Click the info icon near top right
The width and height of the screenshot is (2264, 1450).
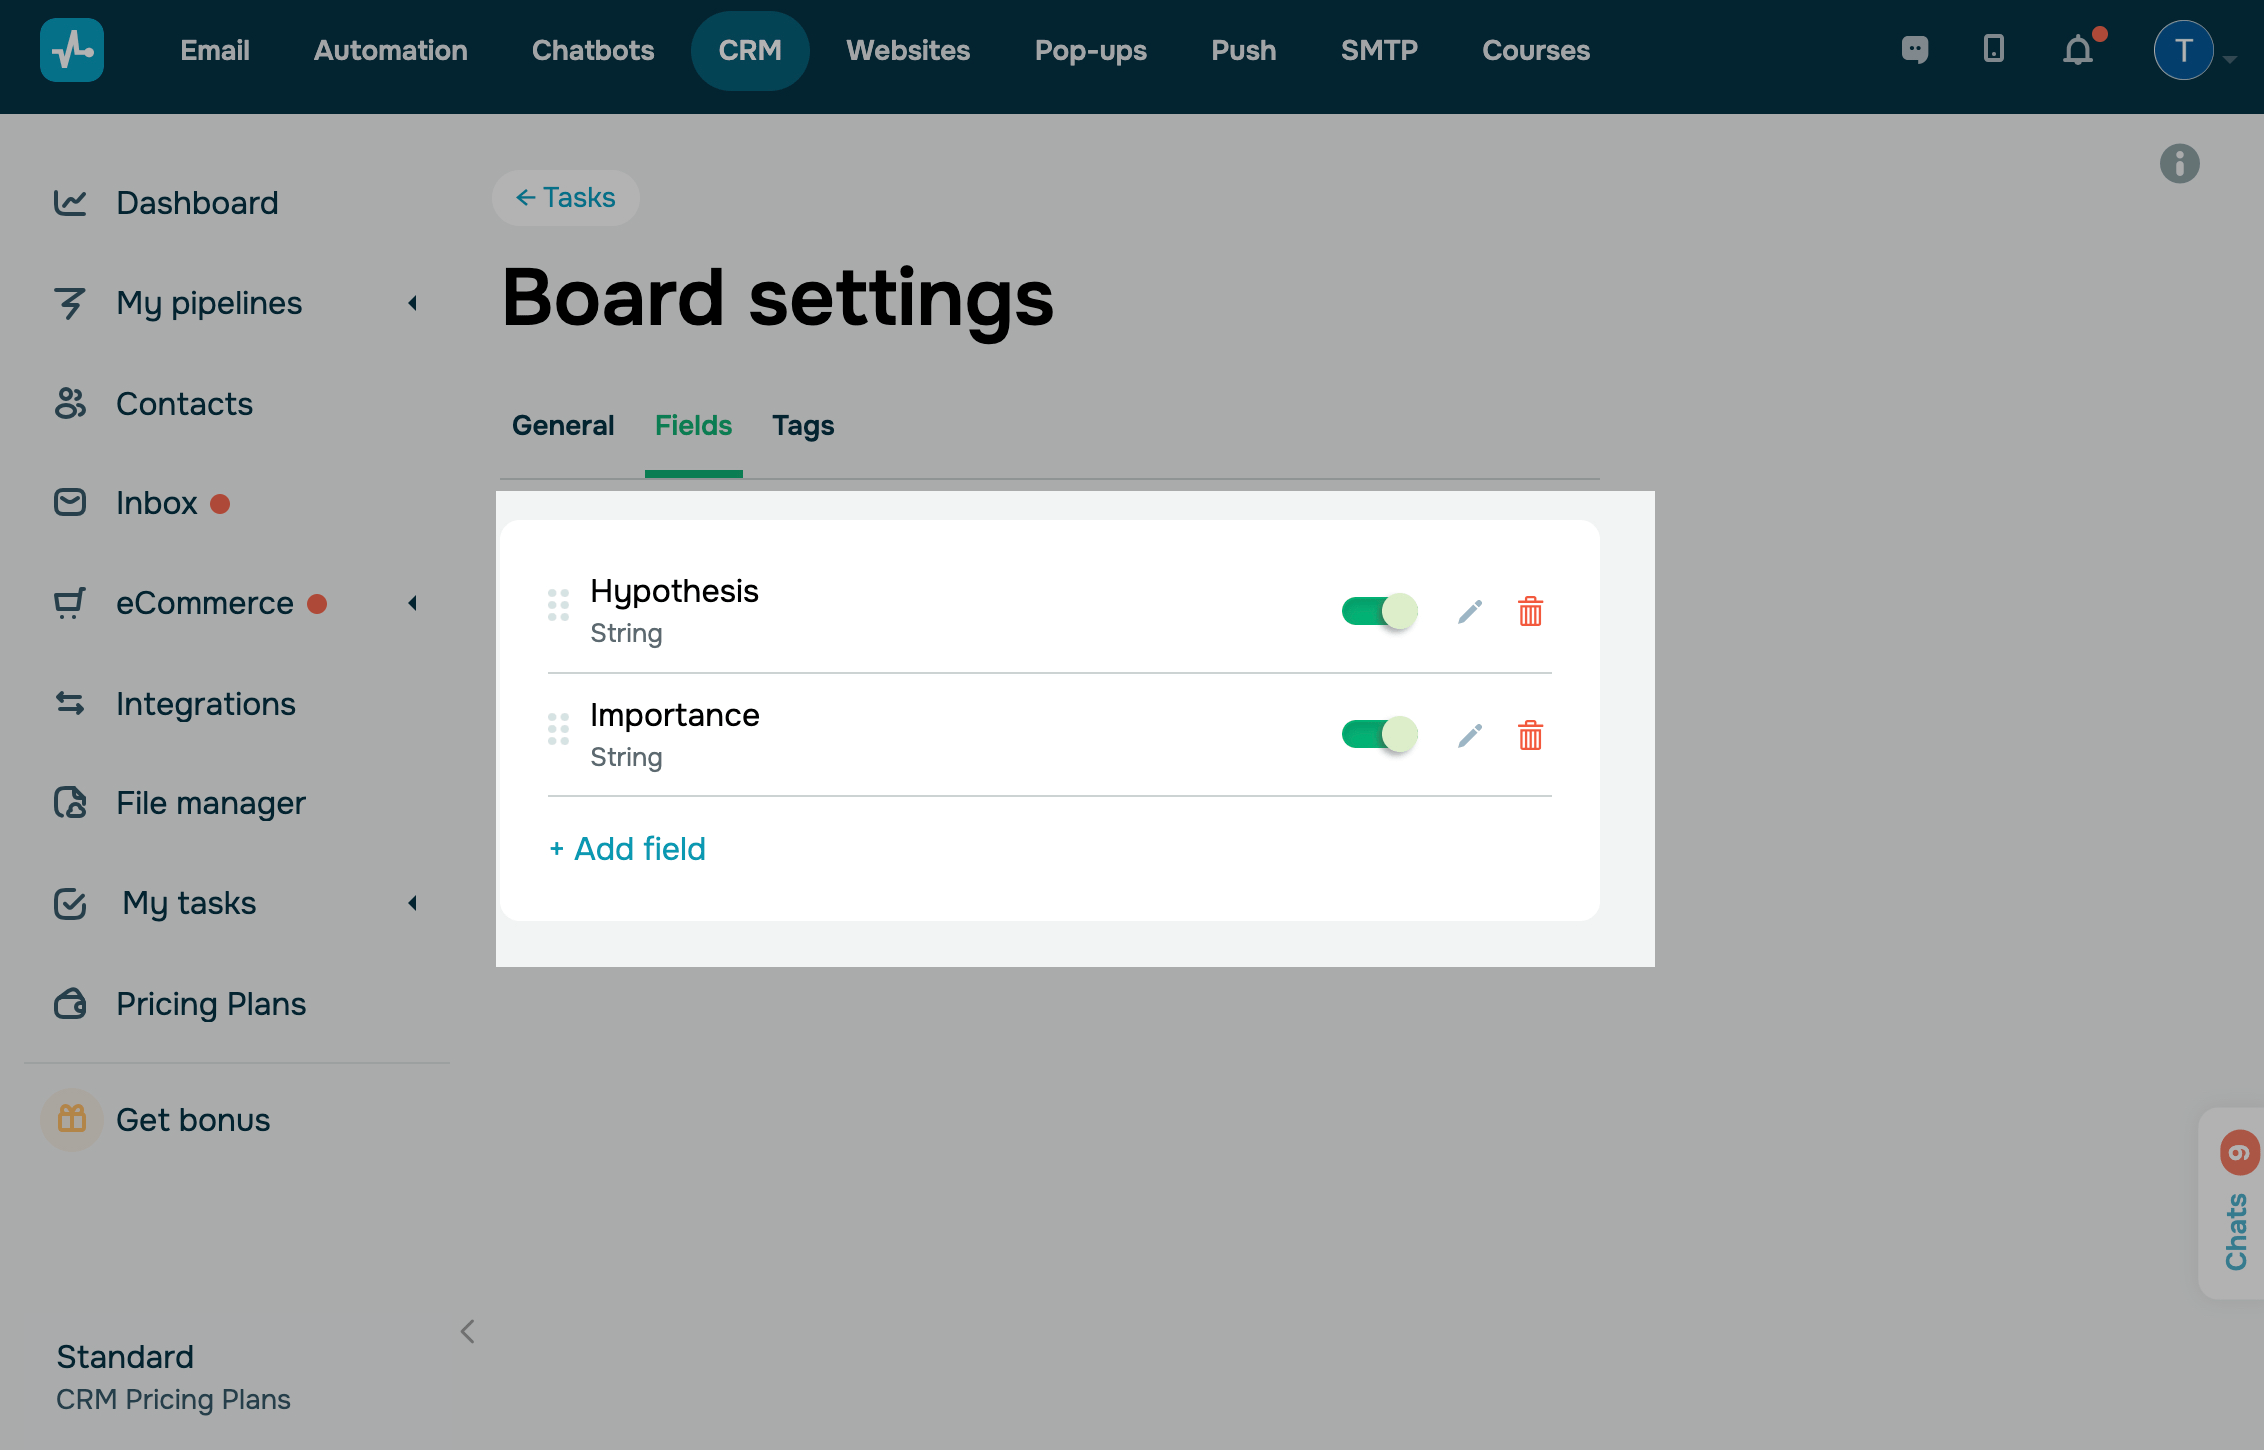pos(2179,164)
